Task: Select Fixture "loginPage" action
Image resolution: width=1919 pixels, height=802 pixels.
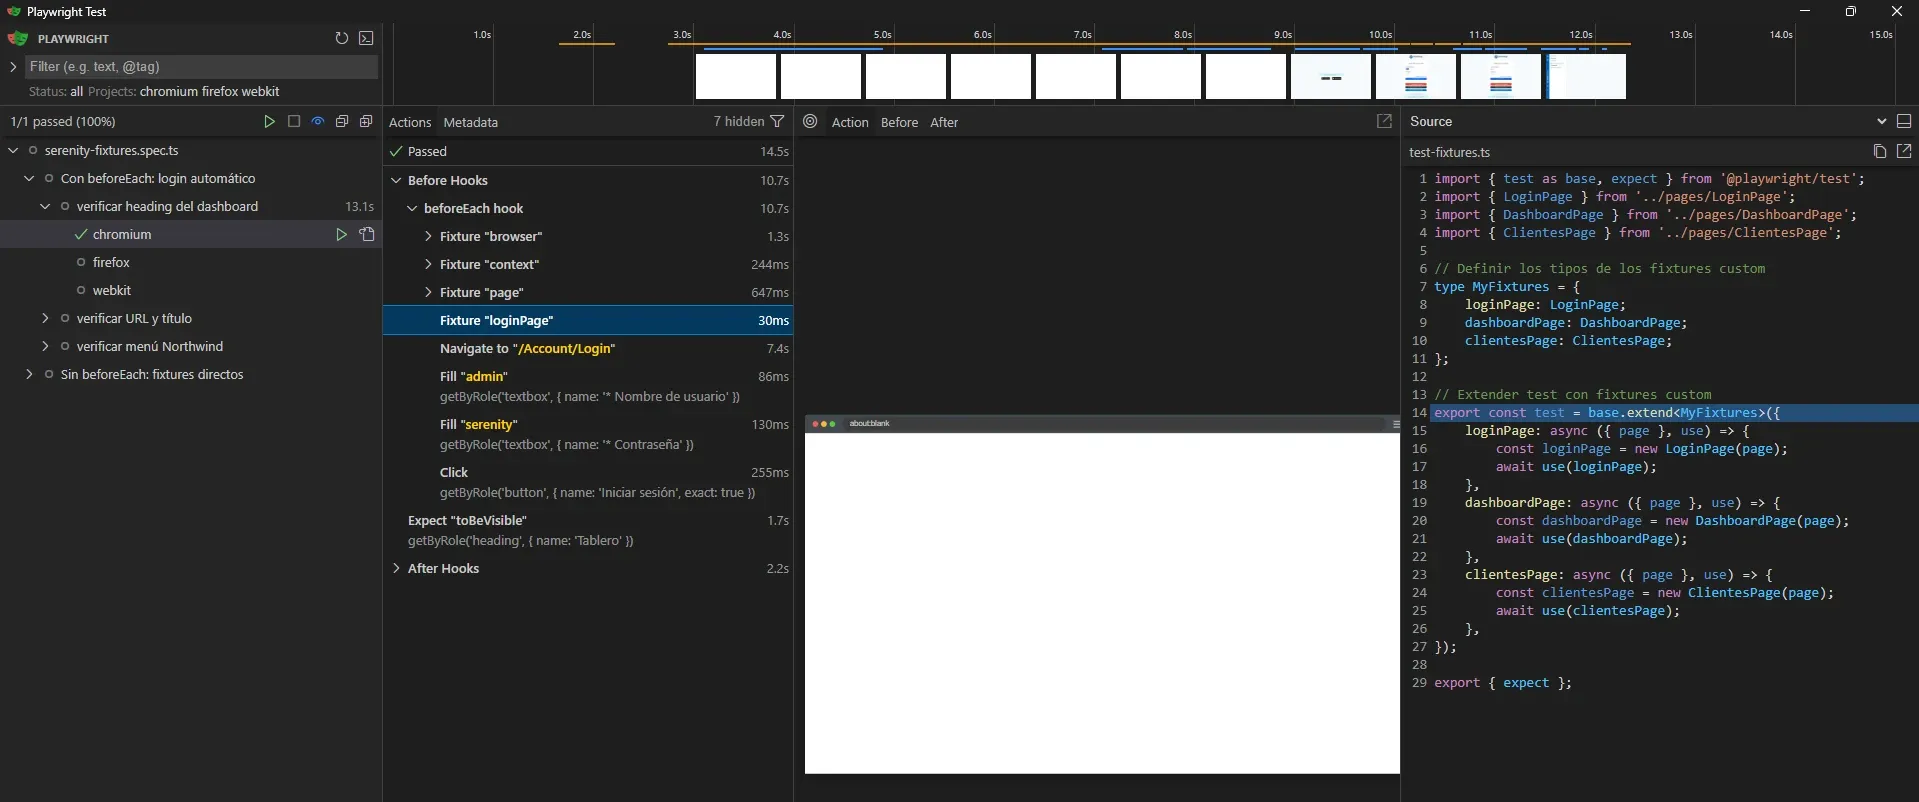Action: coord(588,320)
